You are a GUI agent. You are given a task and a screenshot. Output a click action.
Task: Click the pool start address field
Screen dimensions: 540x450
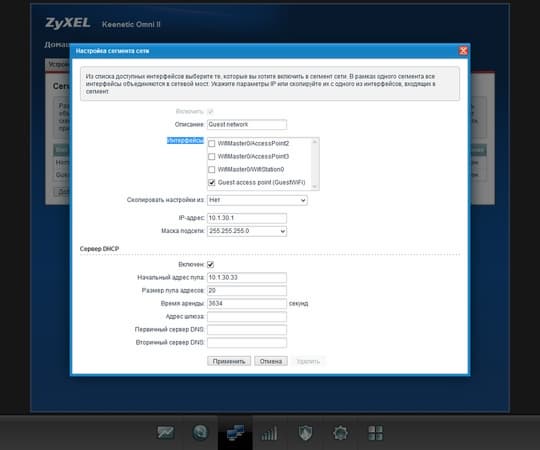click(247, 278)
